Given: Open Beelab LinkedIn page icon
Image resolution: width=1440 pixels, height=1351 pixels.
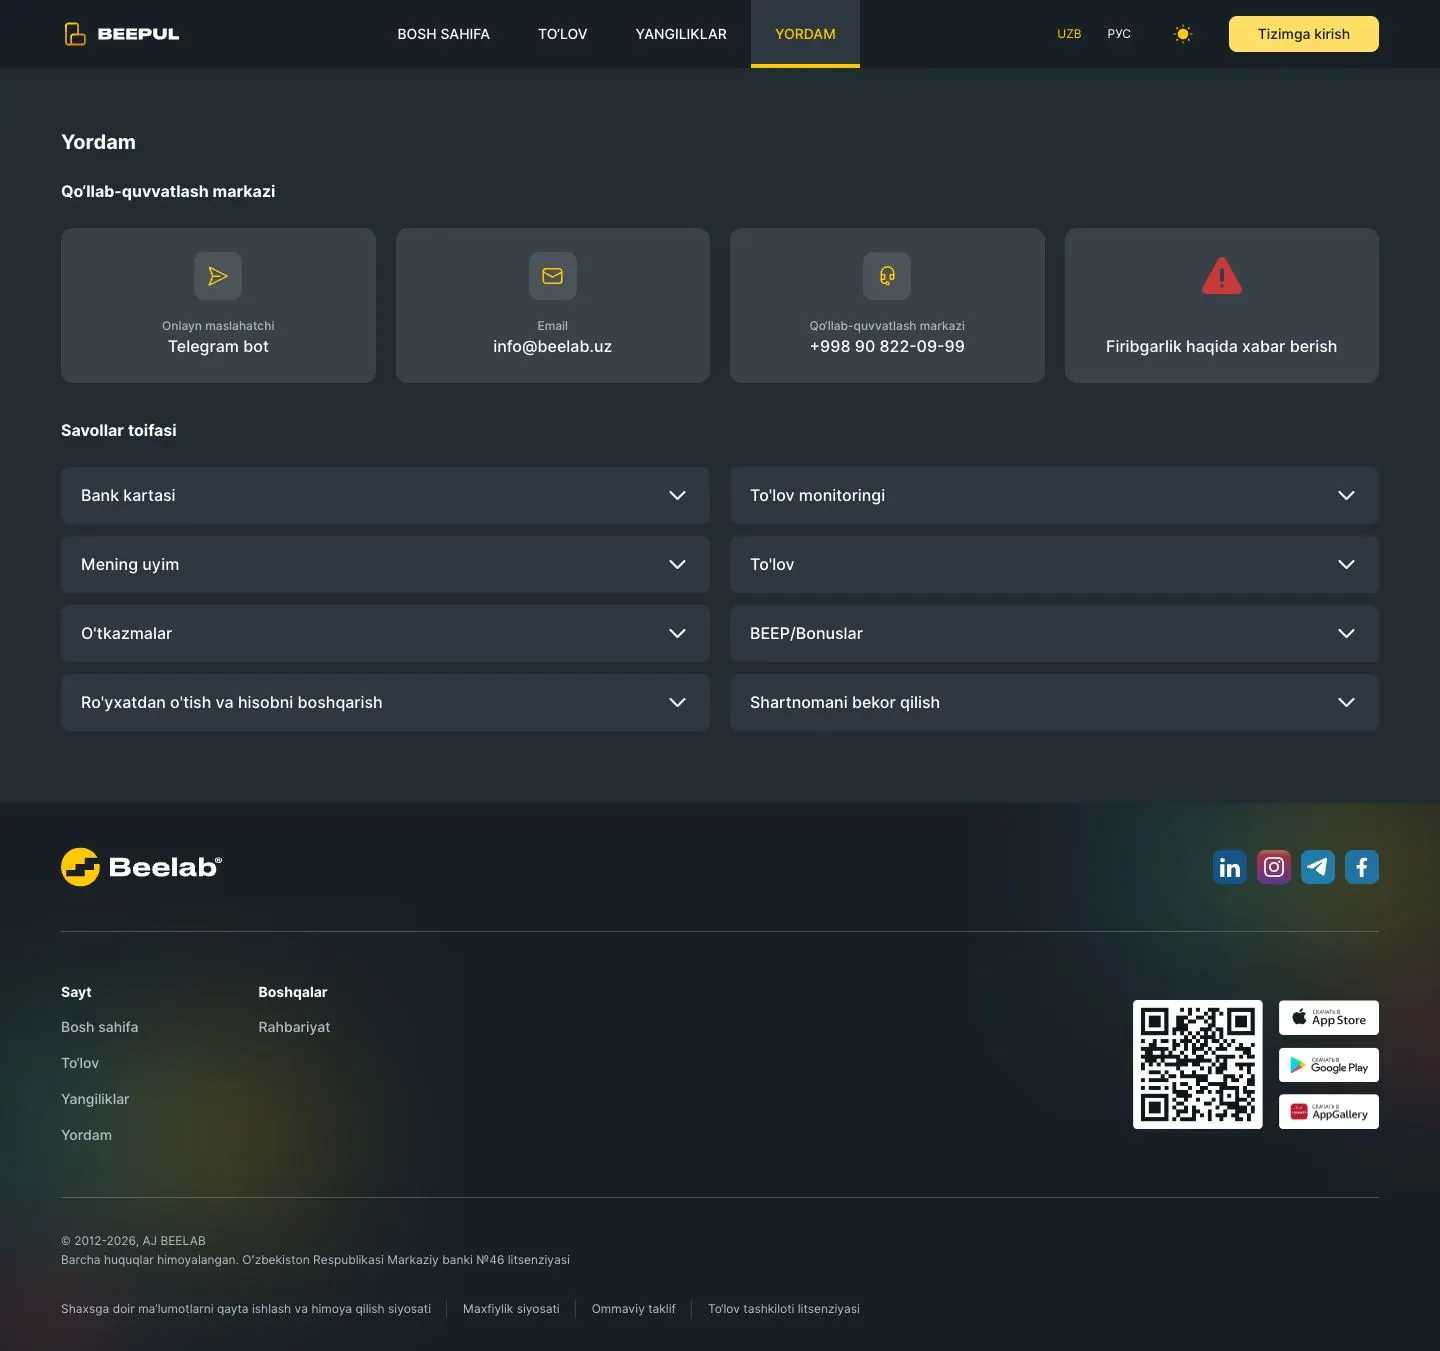Looking at the screenshot, I should [x=1230, y=867].
